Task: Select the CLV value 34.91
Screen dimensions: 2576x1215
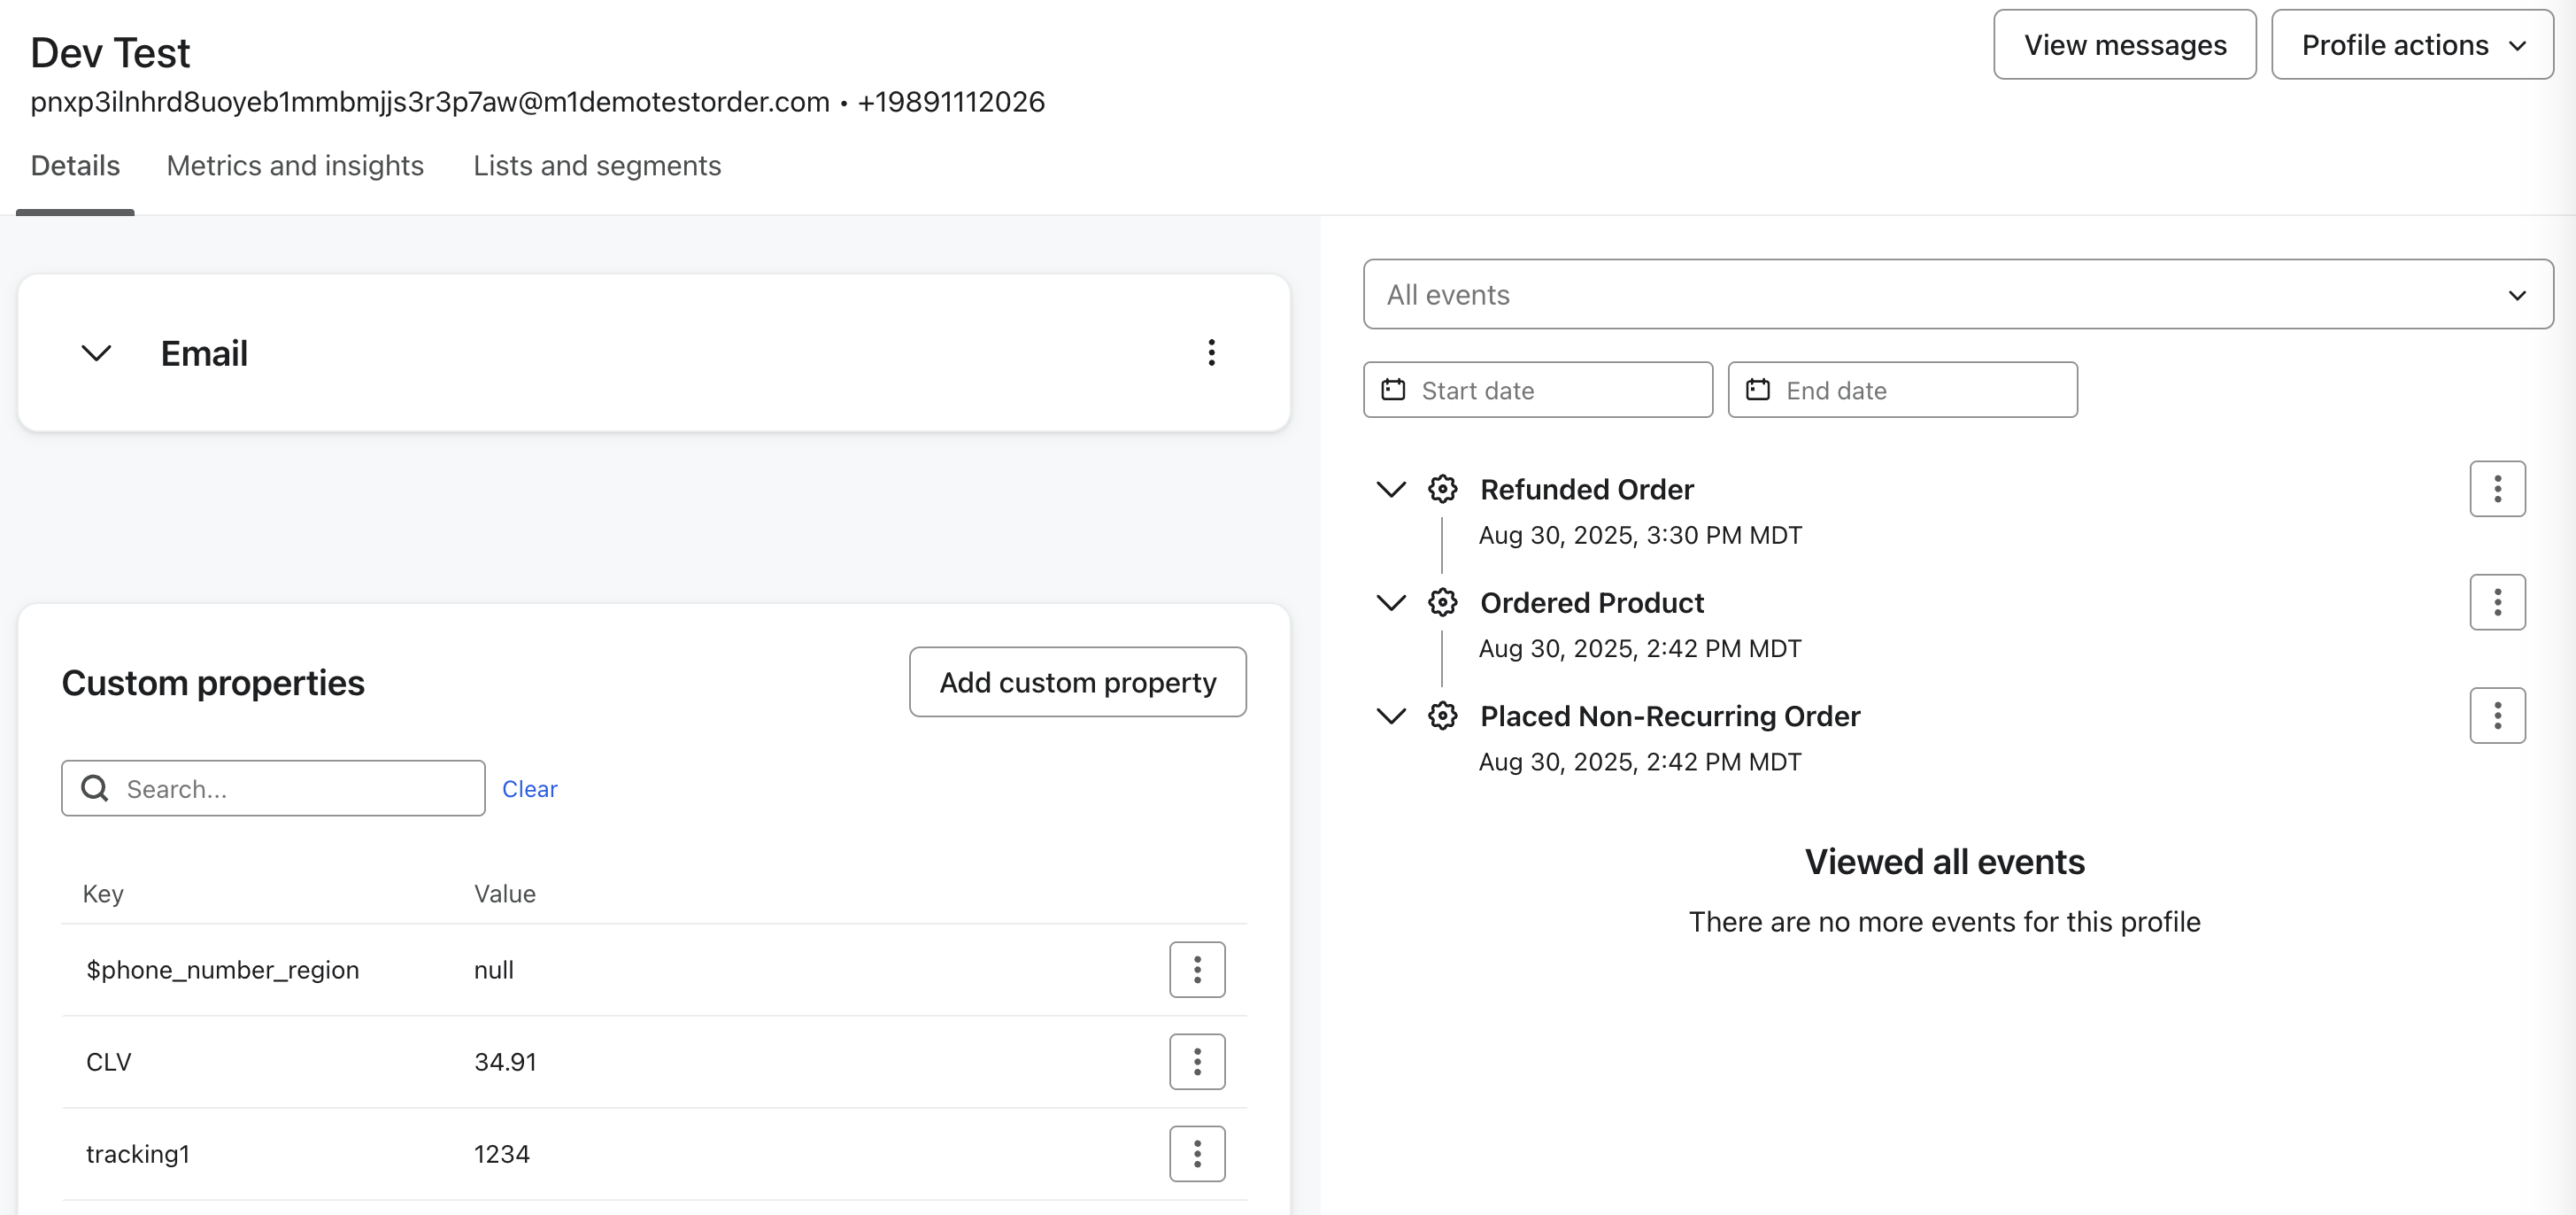Action: [505, 1062]
